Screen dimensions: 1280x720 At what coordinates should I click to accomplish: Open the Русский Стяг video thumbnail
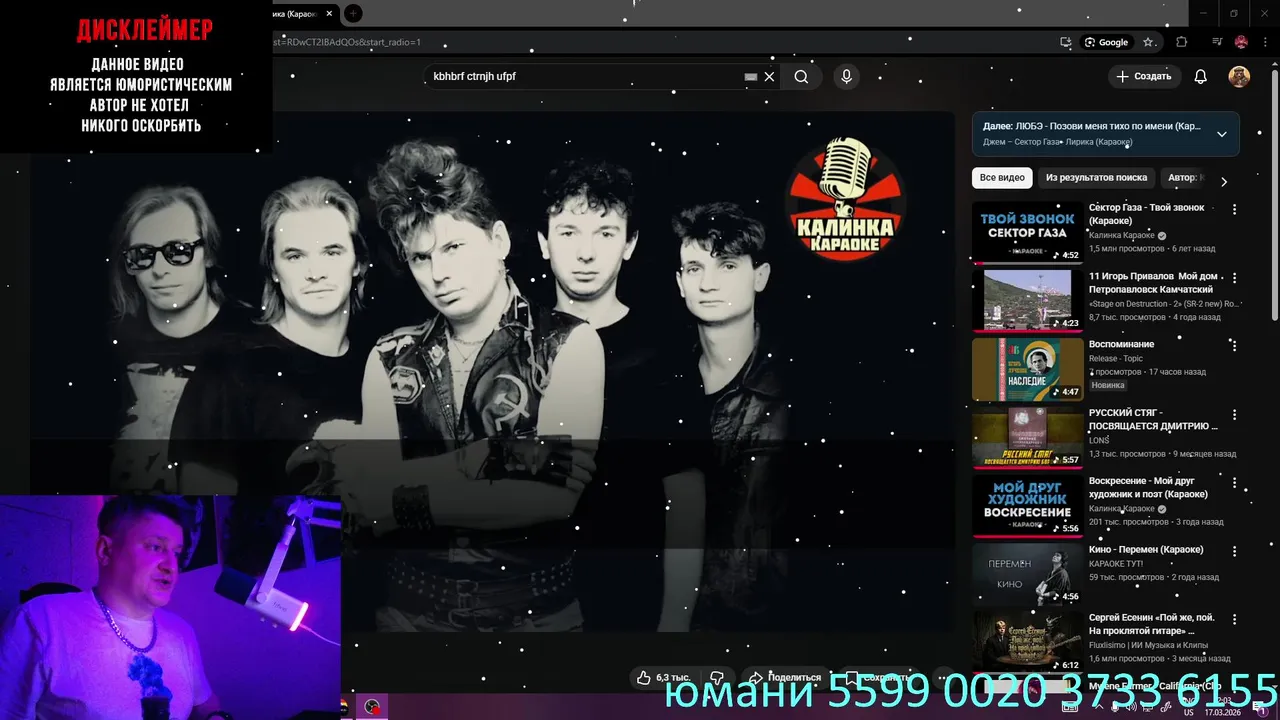1027,438
